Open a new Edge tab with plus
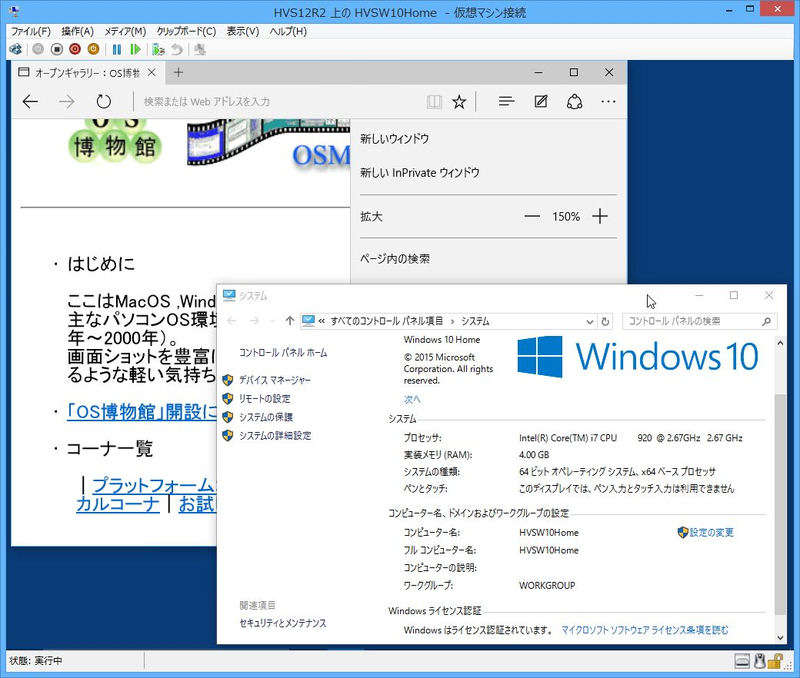Screen dimensions: 800x678 [178, 72]
